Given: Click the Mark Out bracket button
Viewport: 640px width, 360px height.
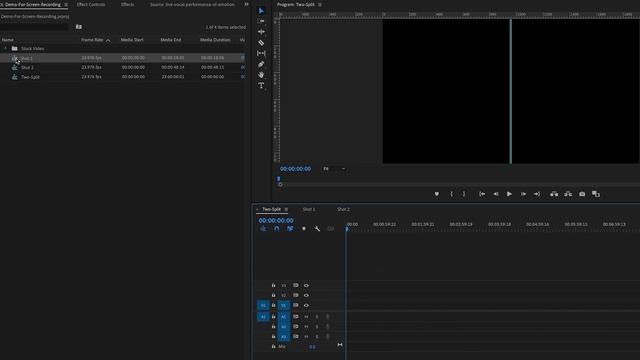Looking at the screenshot, I should (464, 194).
